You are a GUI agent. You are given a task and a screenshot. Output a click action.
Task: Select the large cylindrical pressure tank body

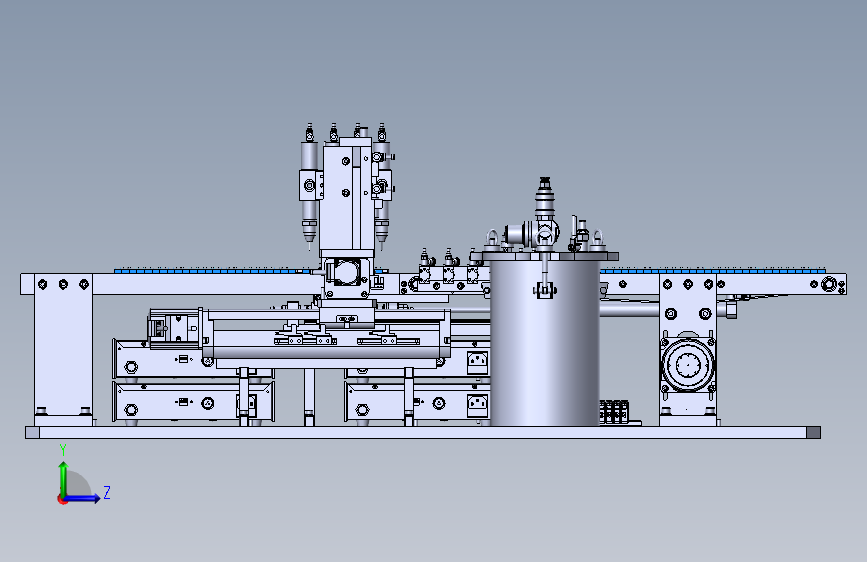click(545, 343)
